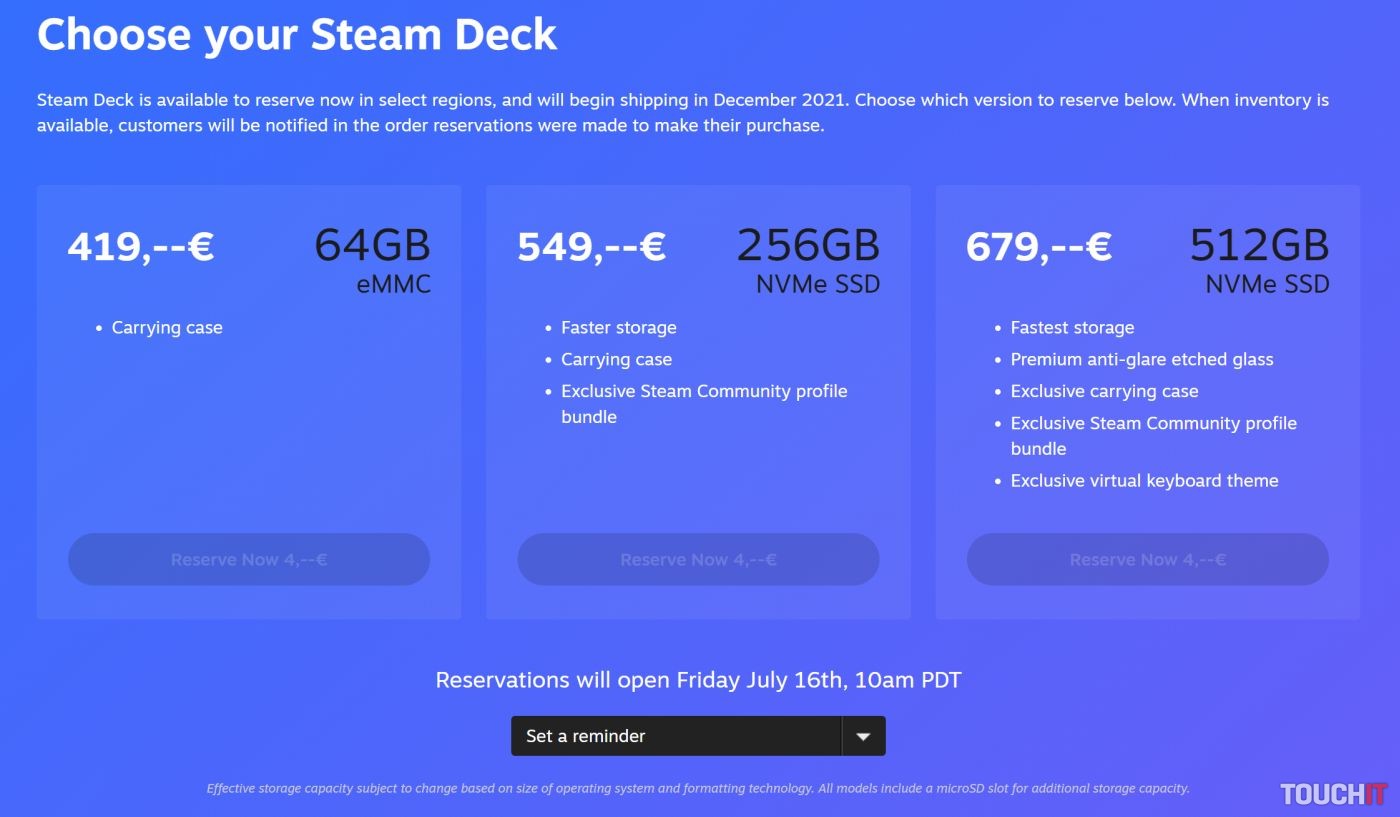
Task: Click the TOUCHIT watermark logo
Action: tap(1334, 794)
